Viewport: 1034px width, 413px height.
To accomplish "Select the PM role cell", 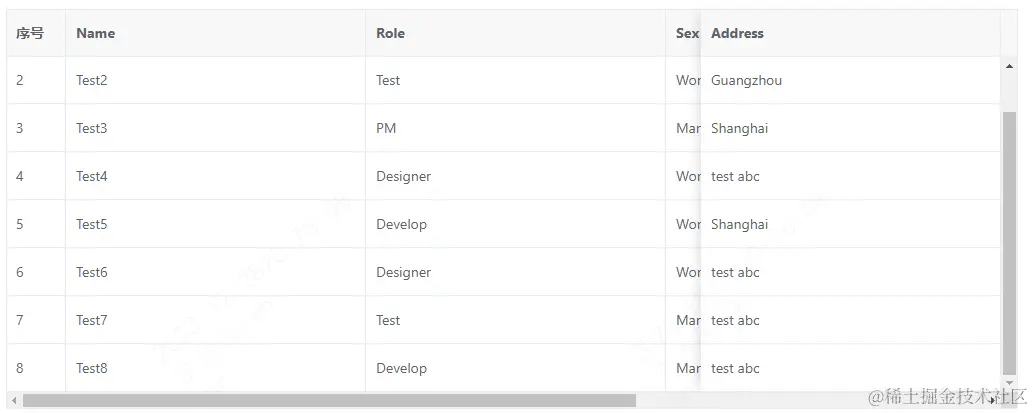I will click(x=386, y=128).
